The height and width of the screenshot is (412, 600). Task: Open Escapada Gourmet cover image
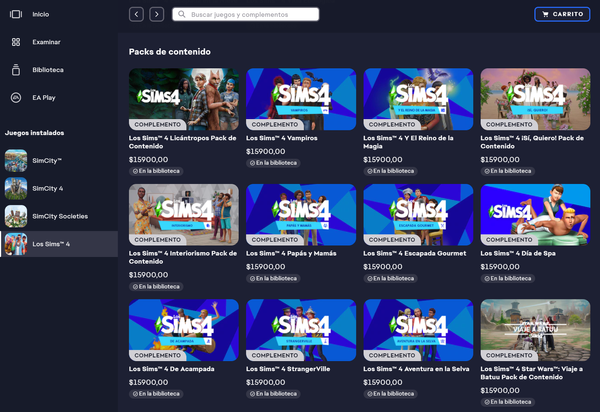418,215
